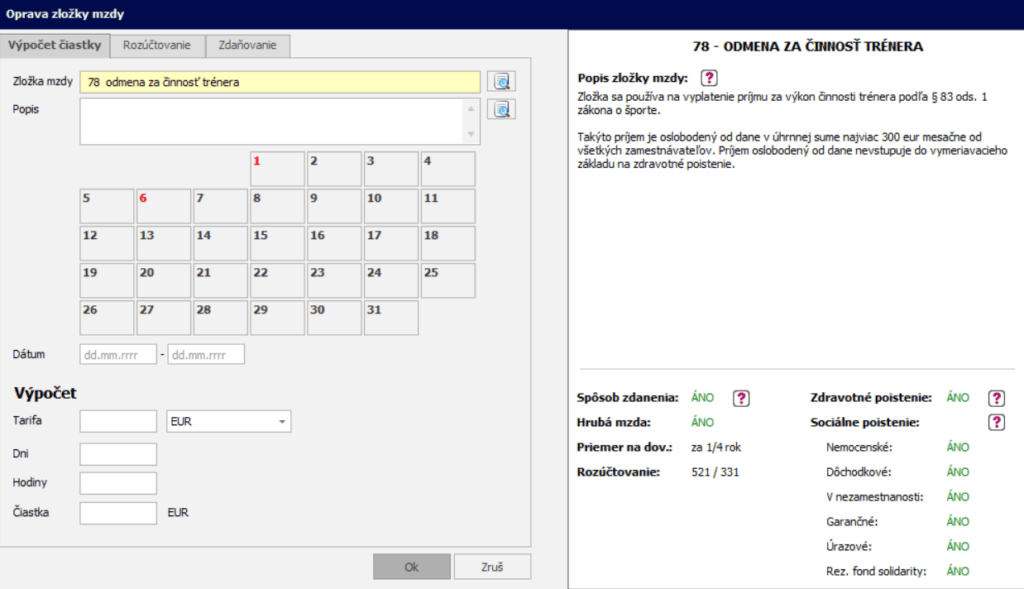Image resolution: width=1024 pixels, height=589 pixels.
Task: Click the Tarifa input field
Action: point(118,422)
